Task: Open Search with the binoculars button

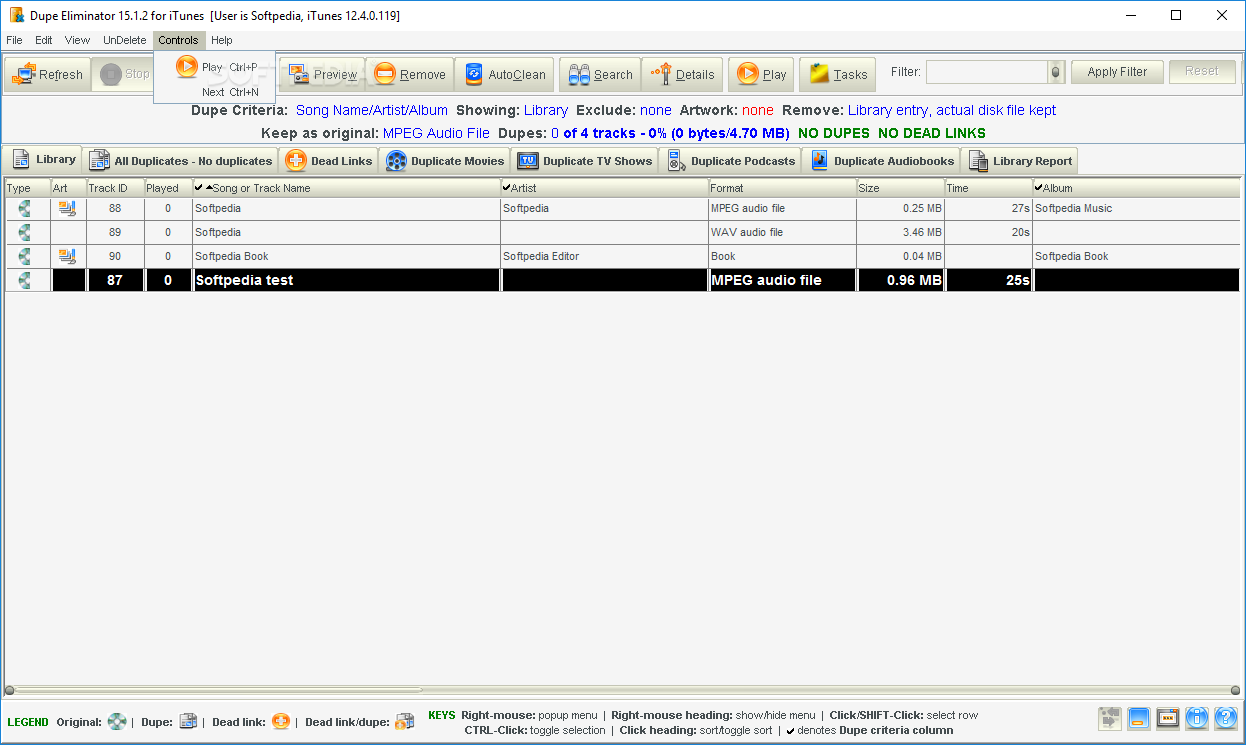Action: click(600, 74)
